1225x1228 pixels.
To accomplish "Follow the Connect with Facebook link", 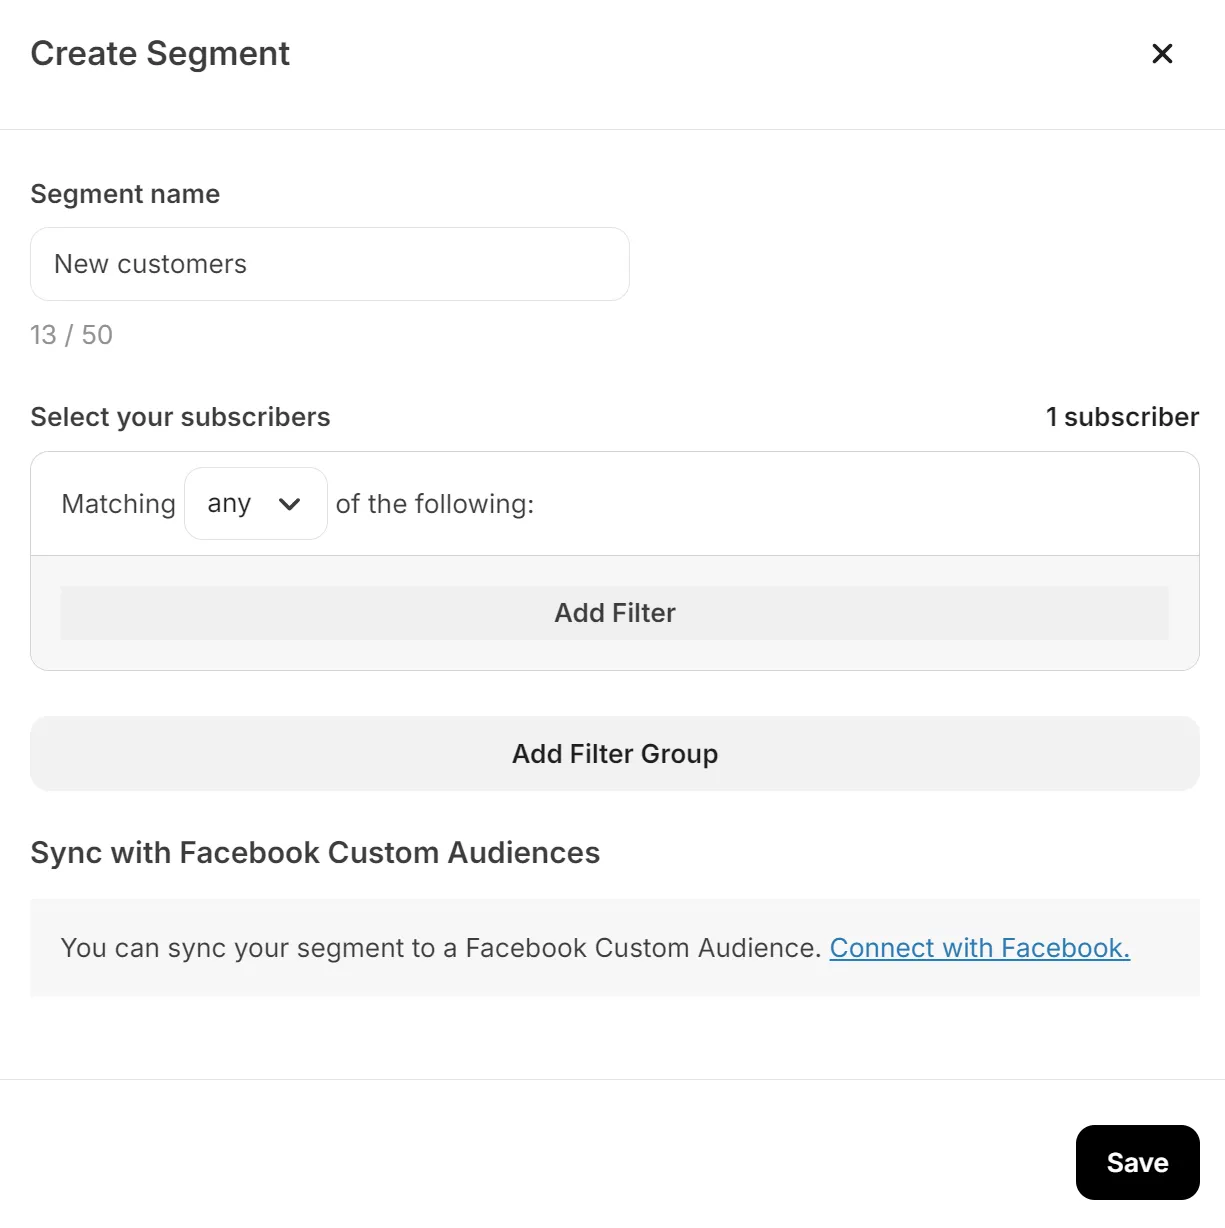I will click(979, 948).
